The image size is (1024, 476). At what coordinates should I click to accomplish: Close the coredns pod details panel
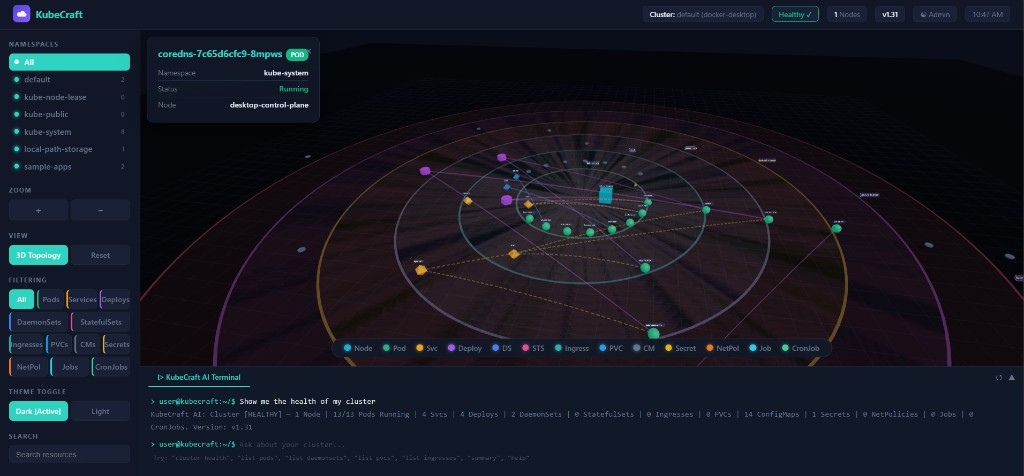point(310,50)
